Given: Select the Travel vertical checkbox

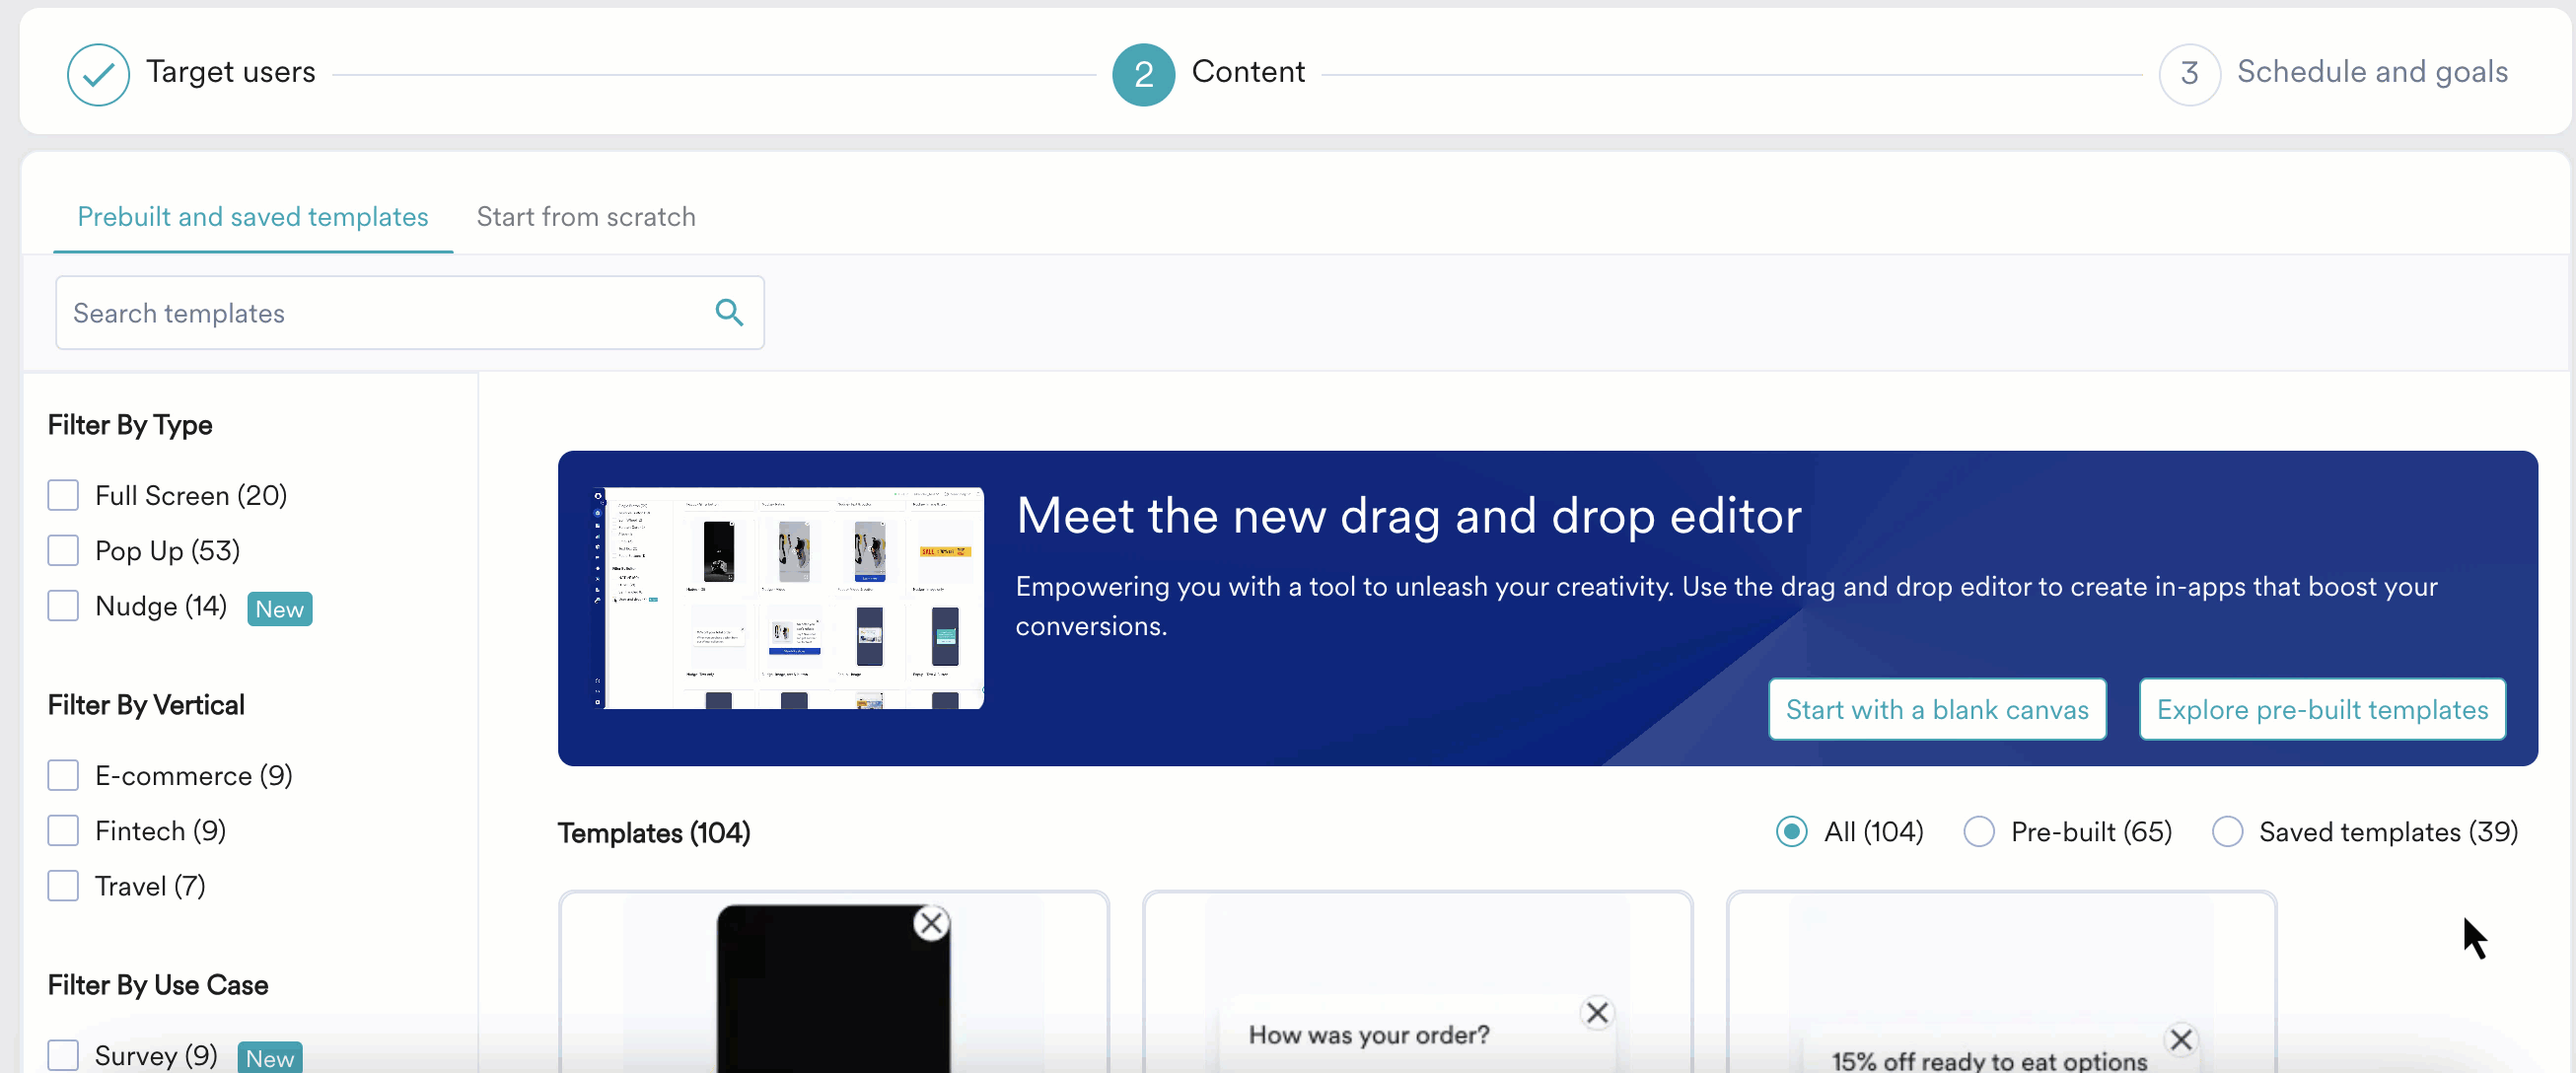Looking at the screenshot, I should pyautogui.click(x=63, y=885).
